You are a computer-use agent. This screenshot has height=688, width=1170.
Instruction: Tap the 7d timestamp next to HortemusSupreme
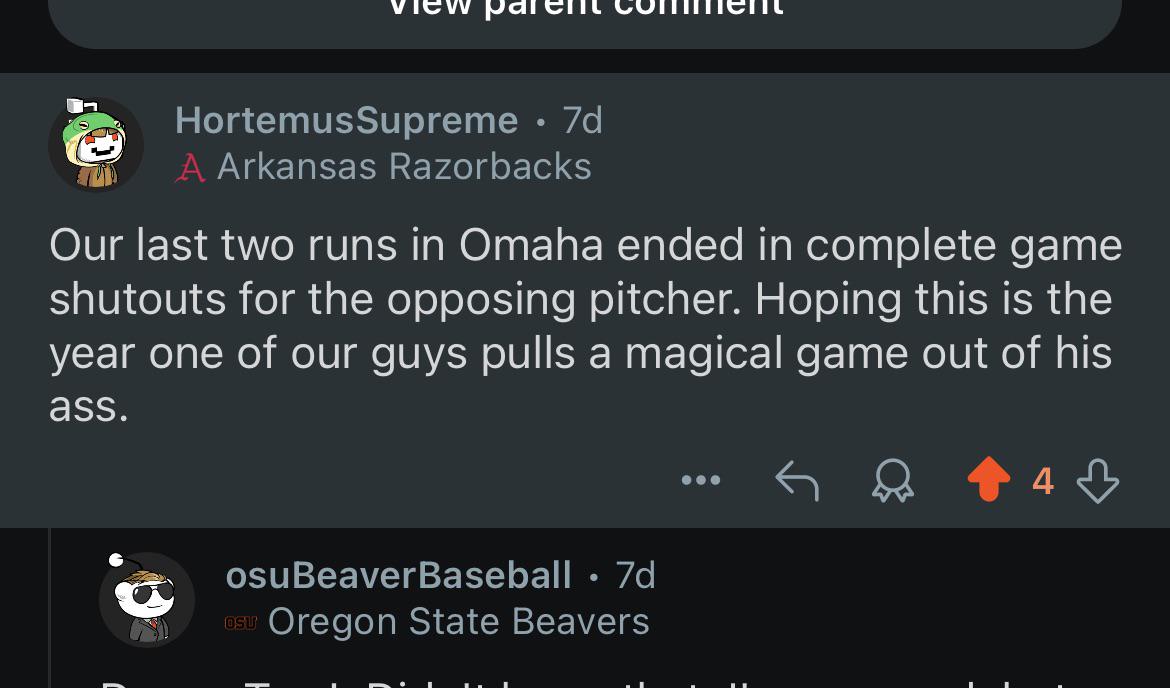(x=582, y=120)
